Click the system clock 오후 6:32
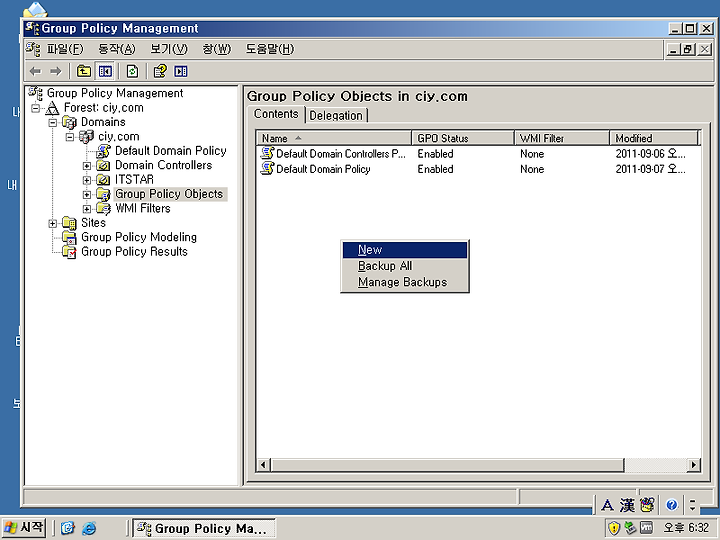 point(686,528)
